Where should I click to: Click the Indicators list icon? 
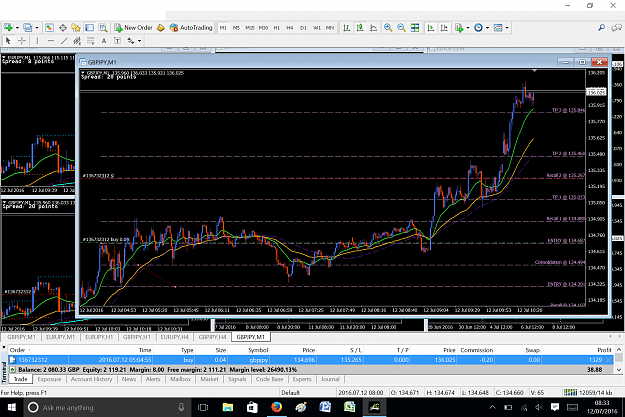[459, 28]
